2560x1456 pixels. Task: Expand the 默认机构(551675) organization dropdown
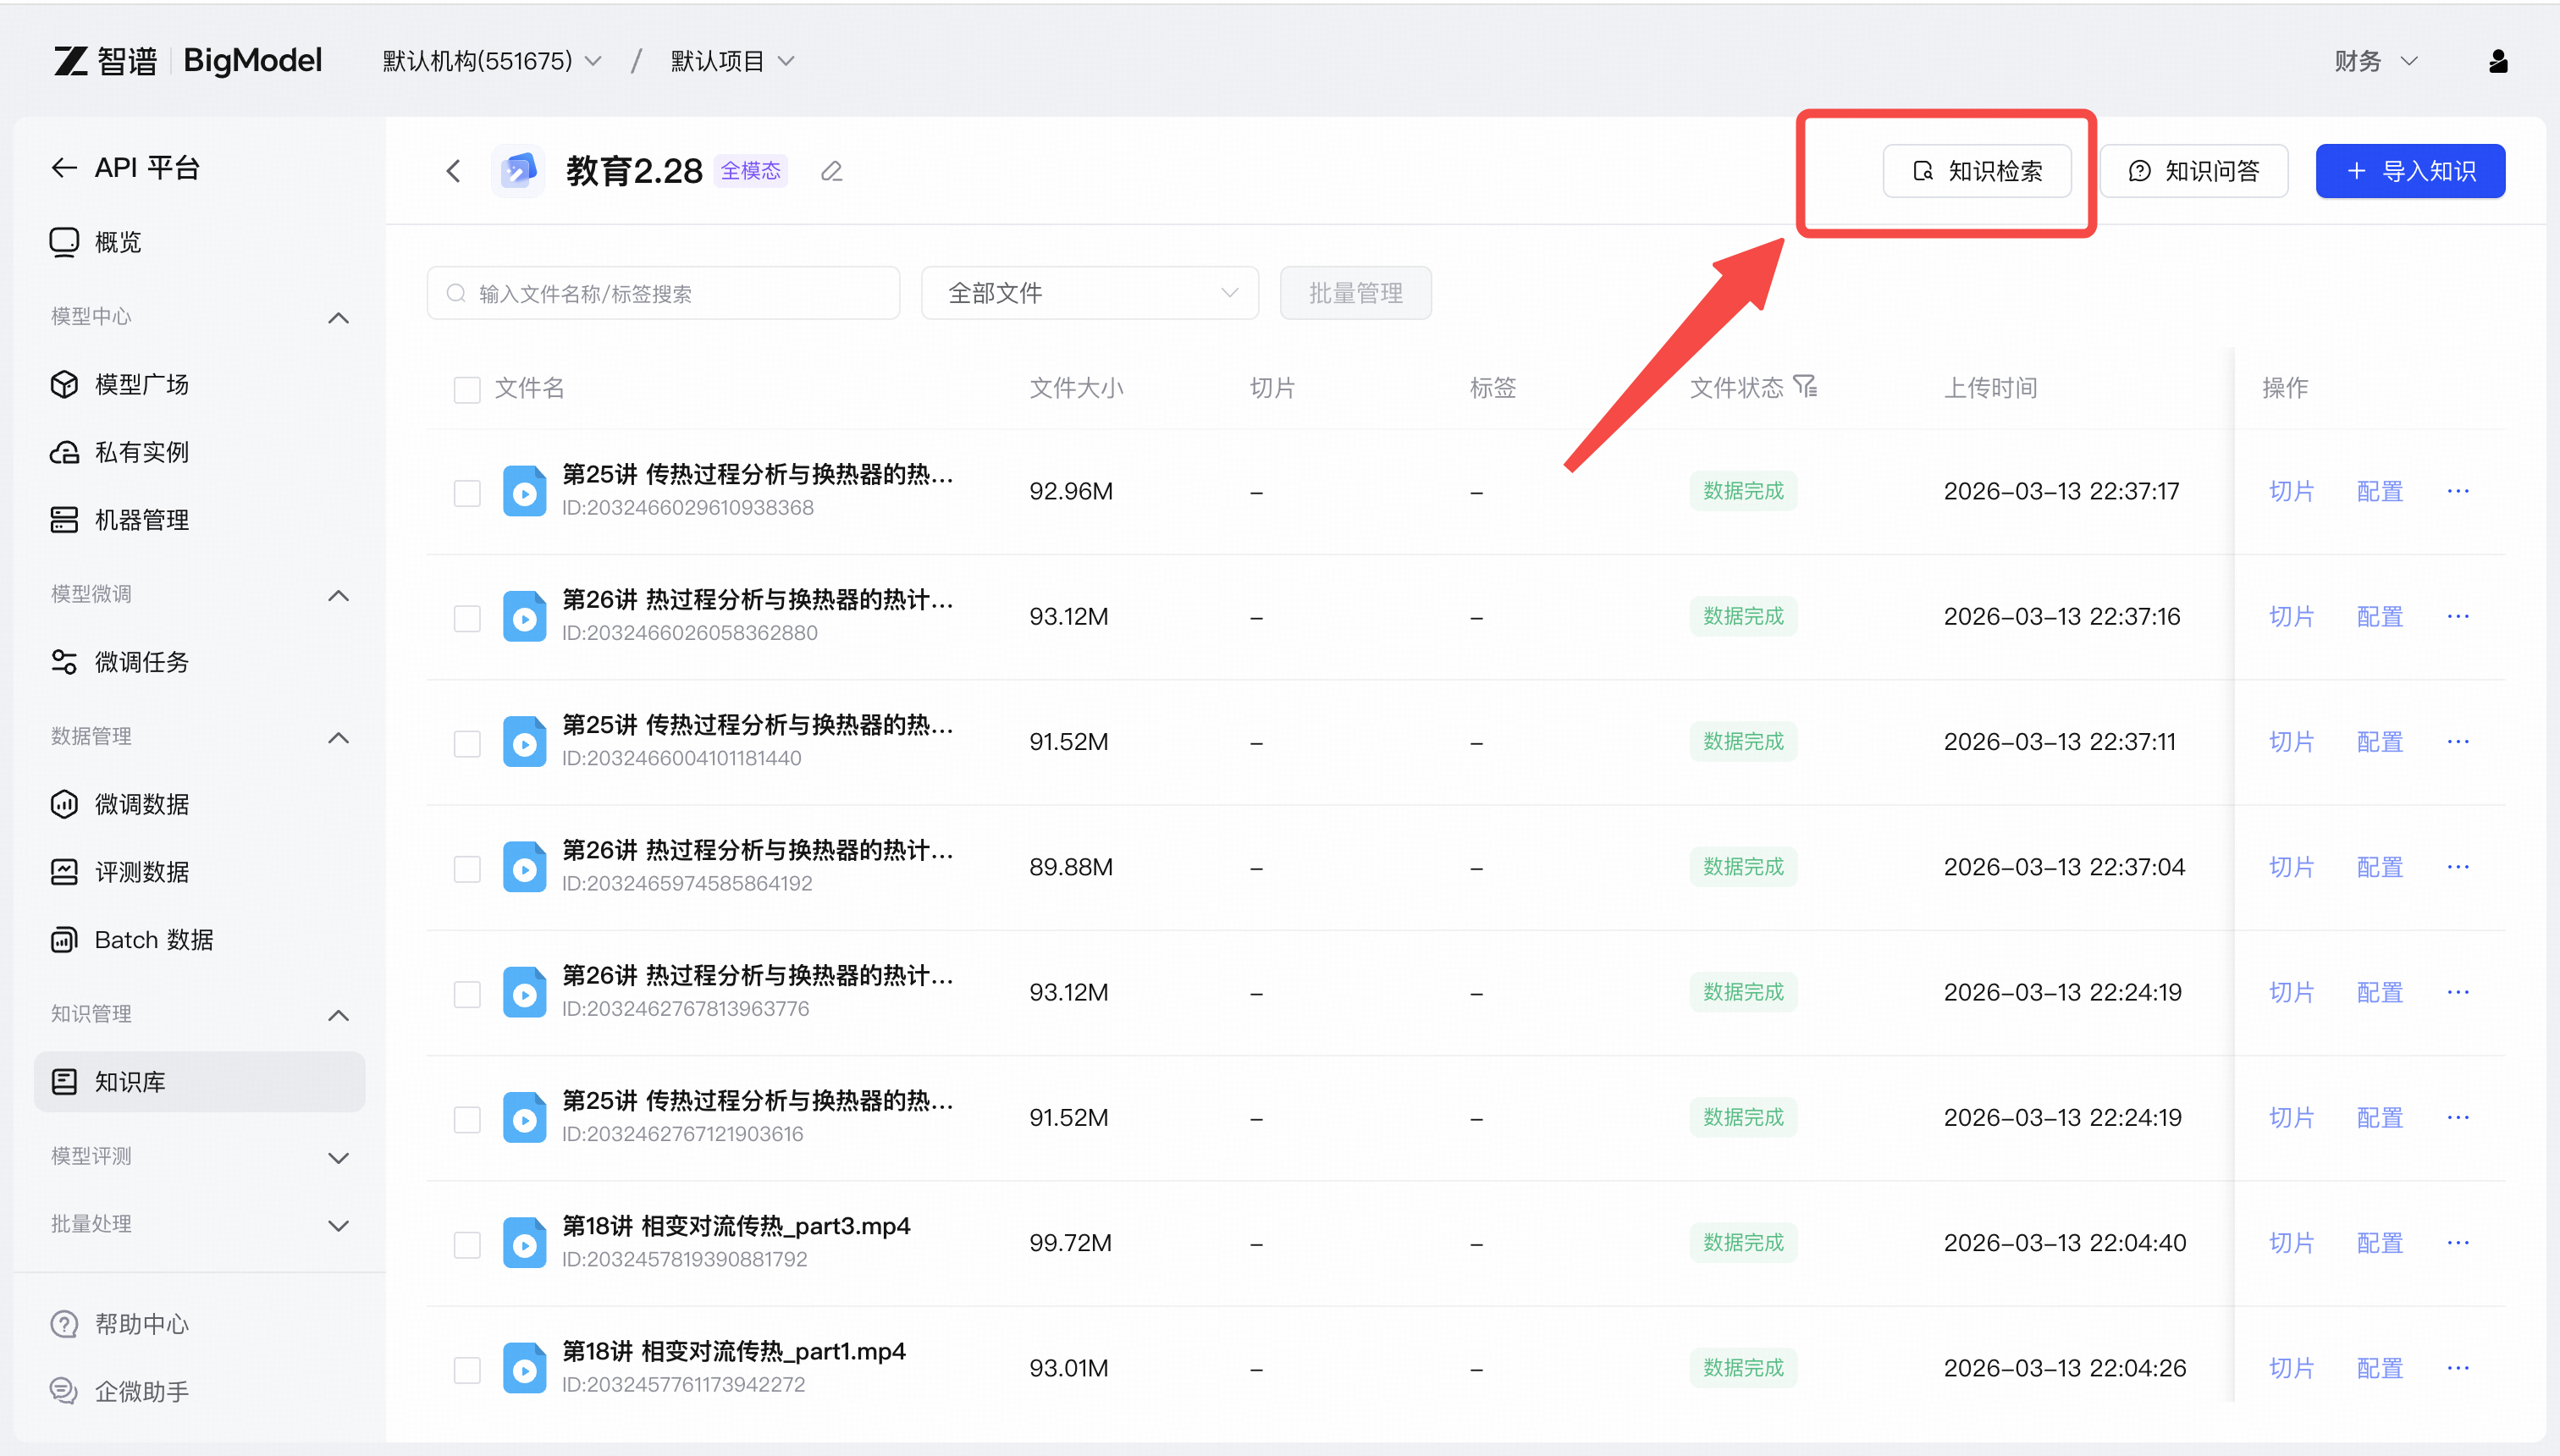point(492,61)
